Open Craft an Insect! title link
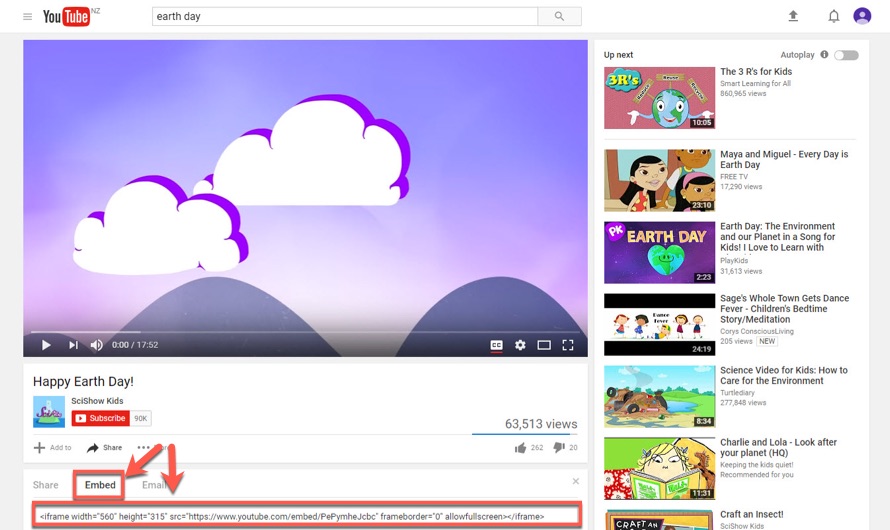The image size is (890, 530). 752,514
